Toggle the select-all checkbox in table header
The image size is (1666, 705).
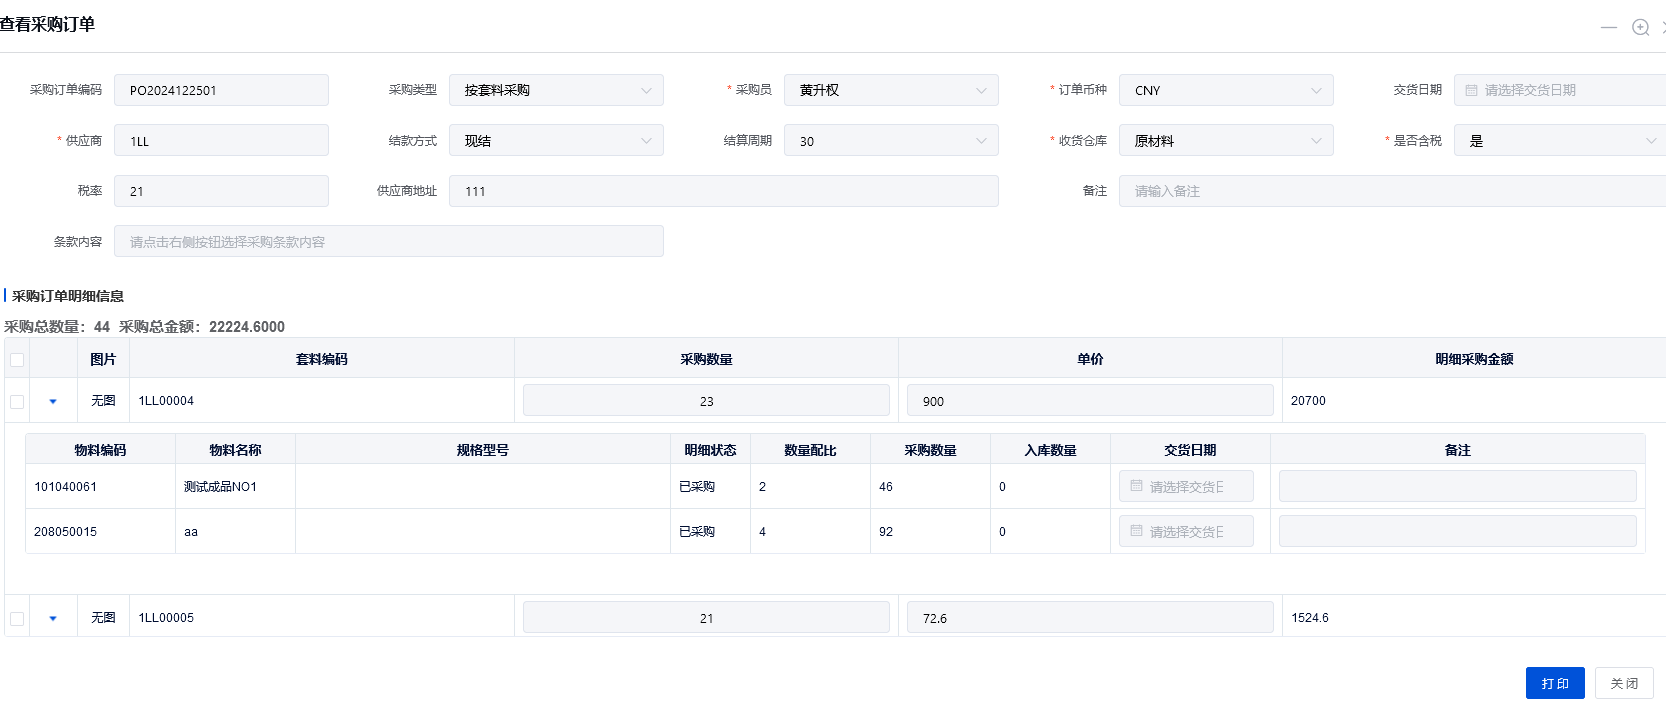tap(17, 360)
